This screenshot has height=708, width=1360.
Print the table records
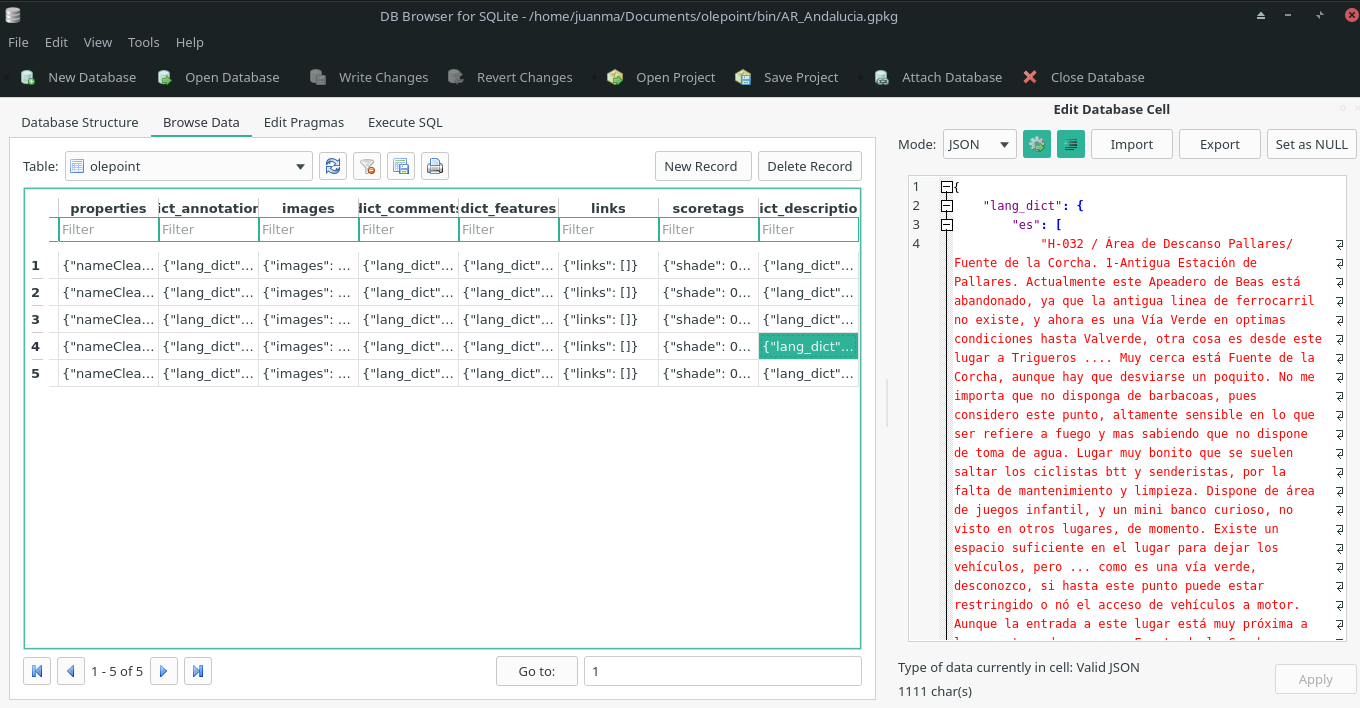pos(435,166)
